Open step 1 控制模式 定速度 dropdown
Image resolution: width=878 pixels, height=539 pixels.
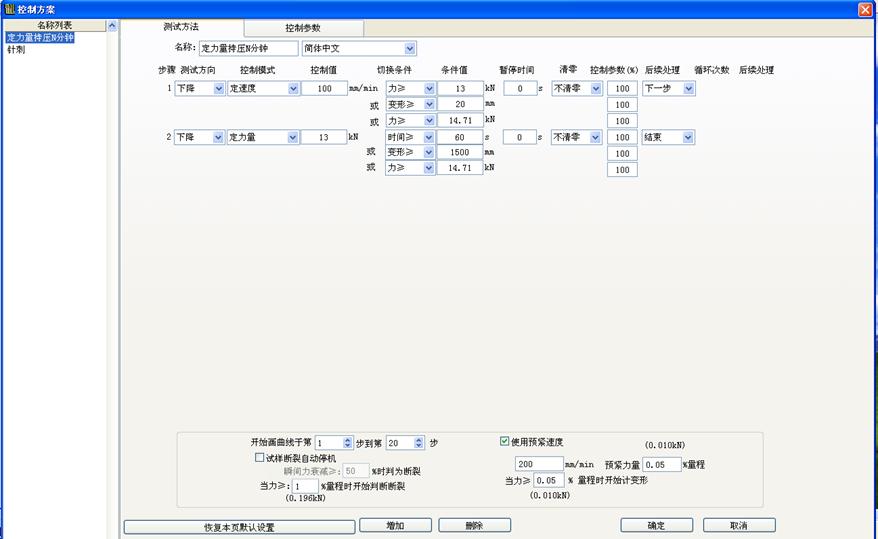coord(293,88)
